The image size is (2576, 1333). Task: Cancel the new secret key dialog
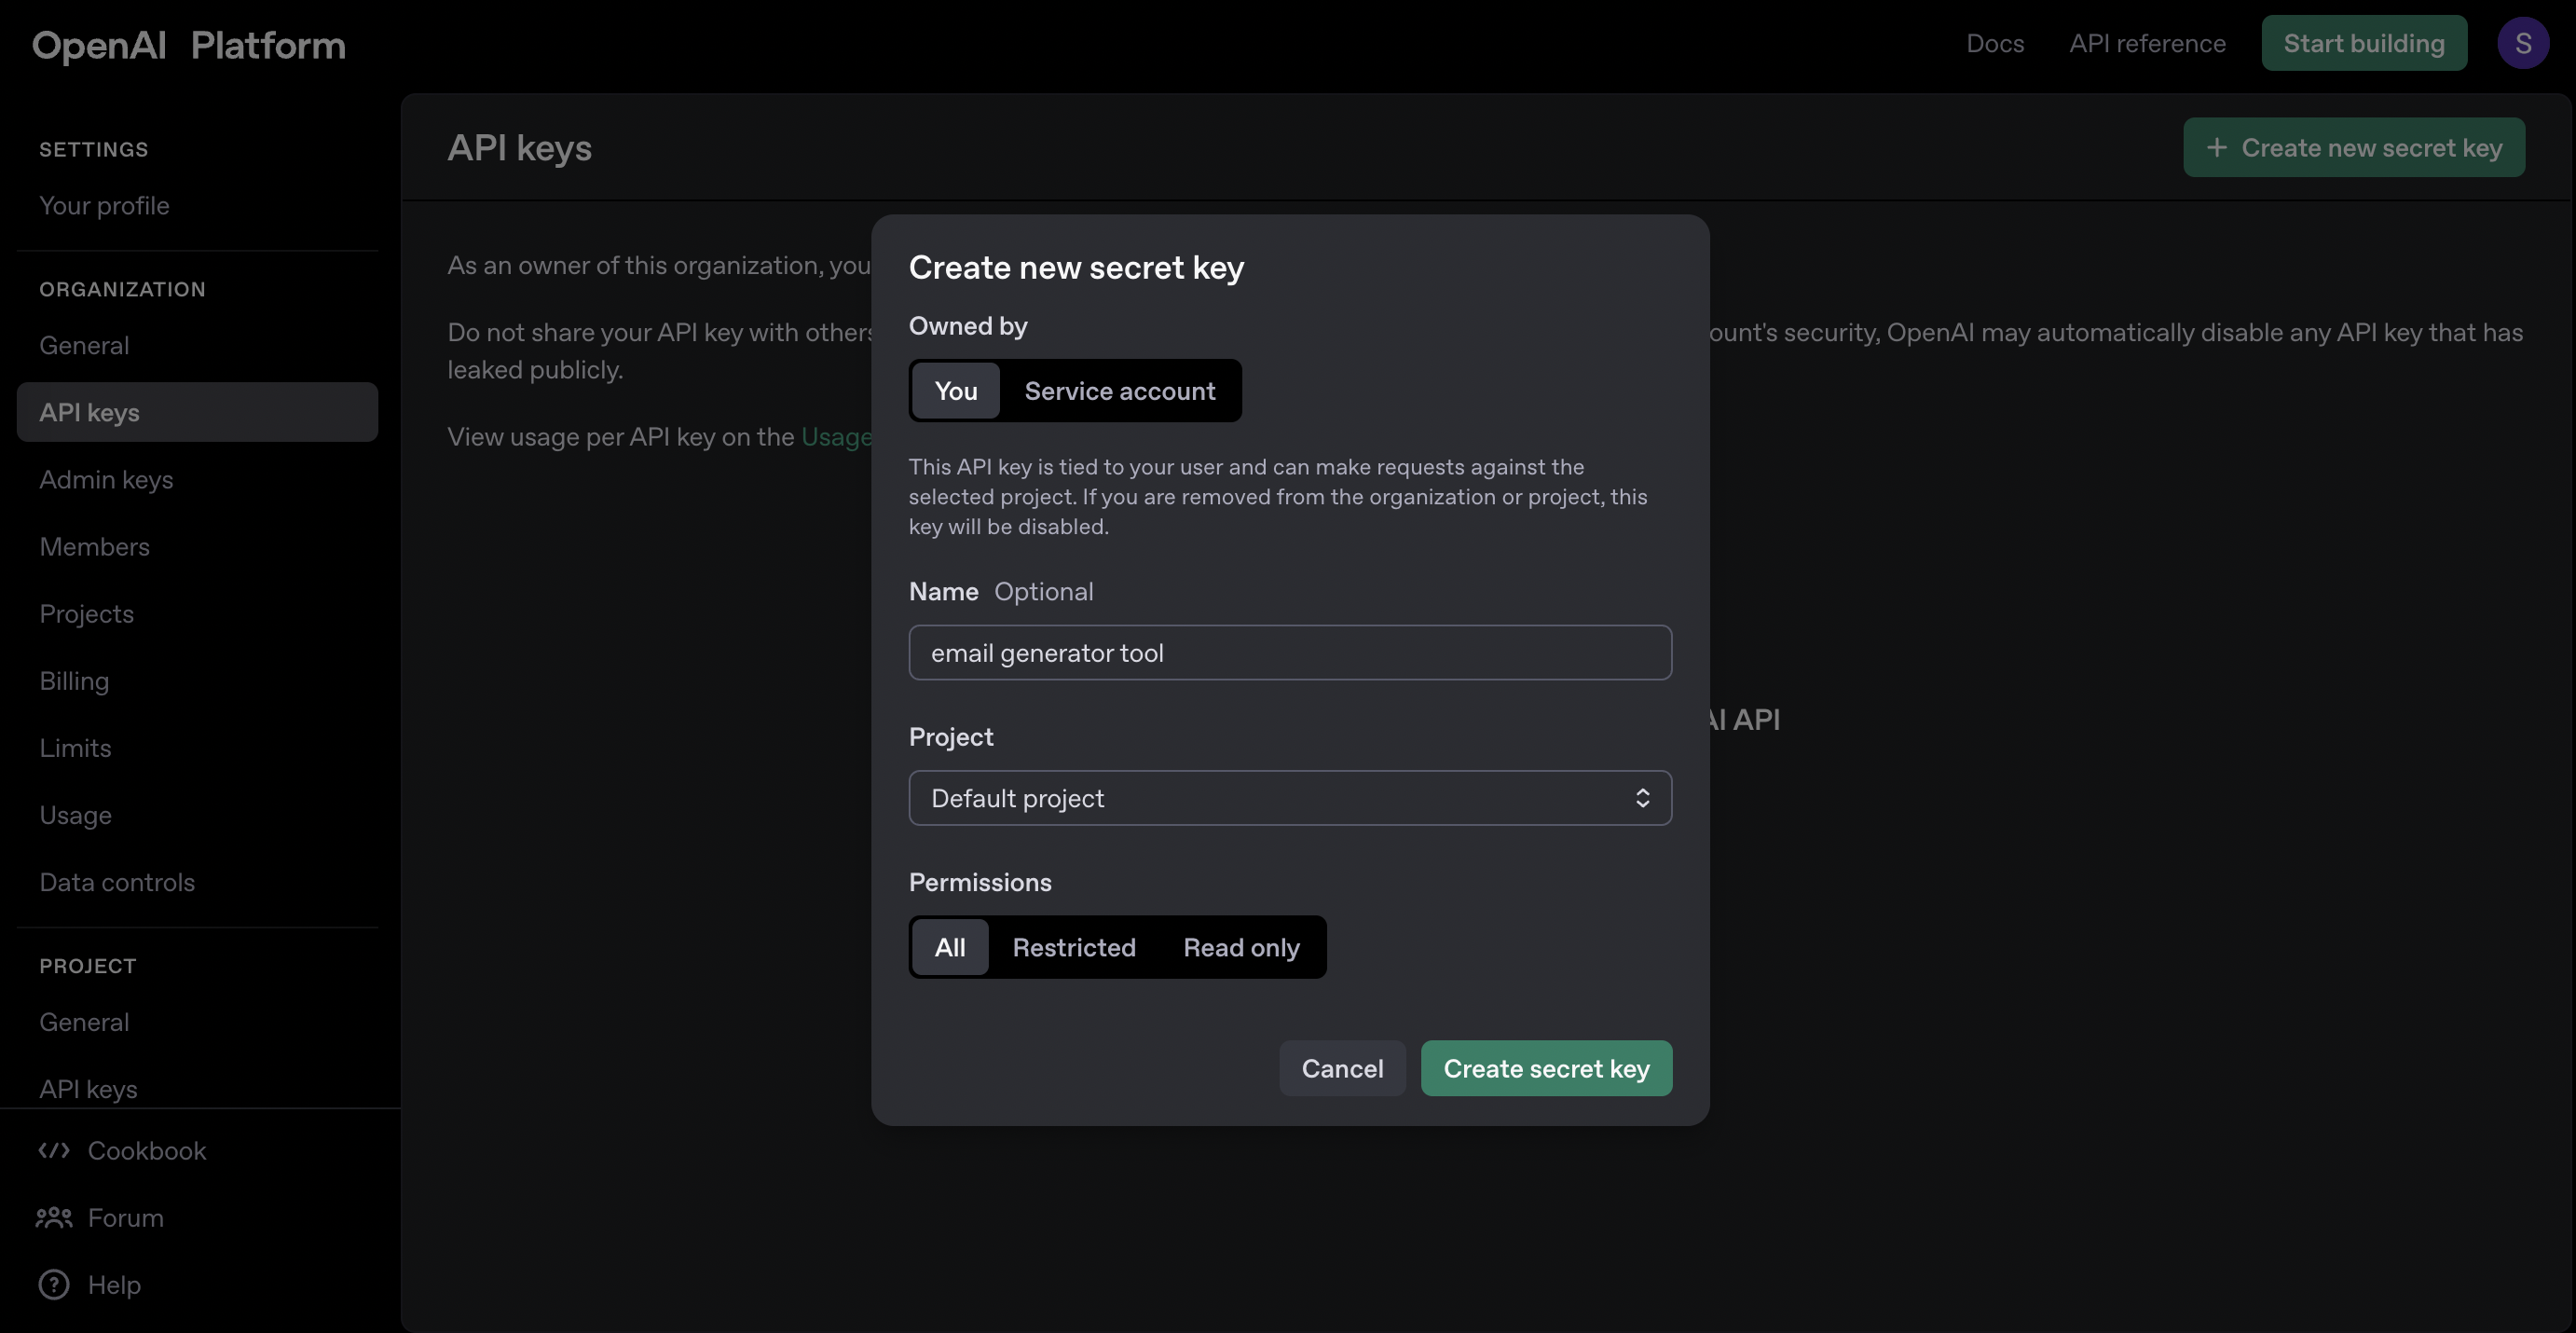[x=1341, y=1069]
